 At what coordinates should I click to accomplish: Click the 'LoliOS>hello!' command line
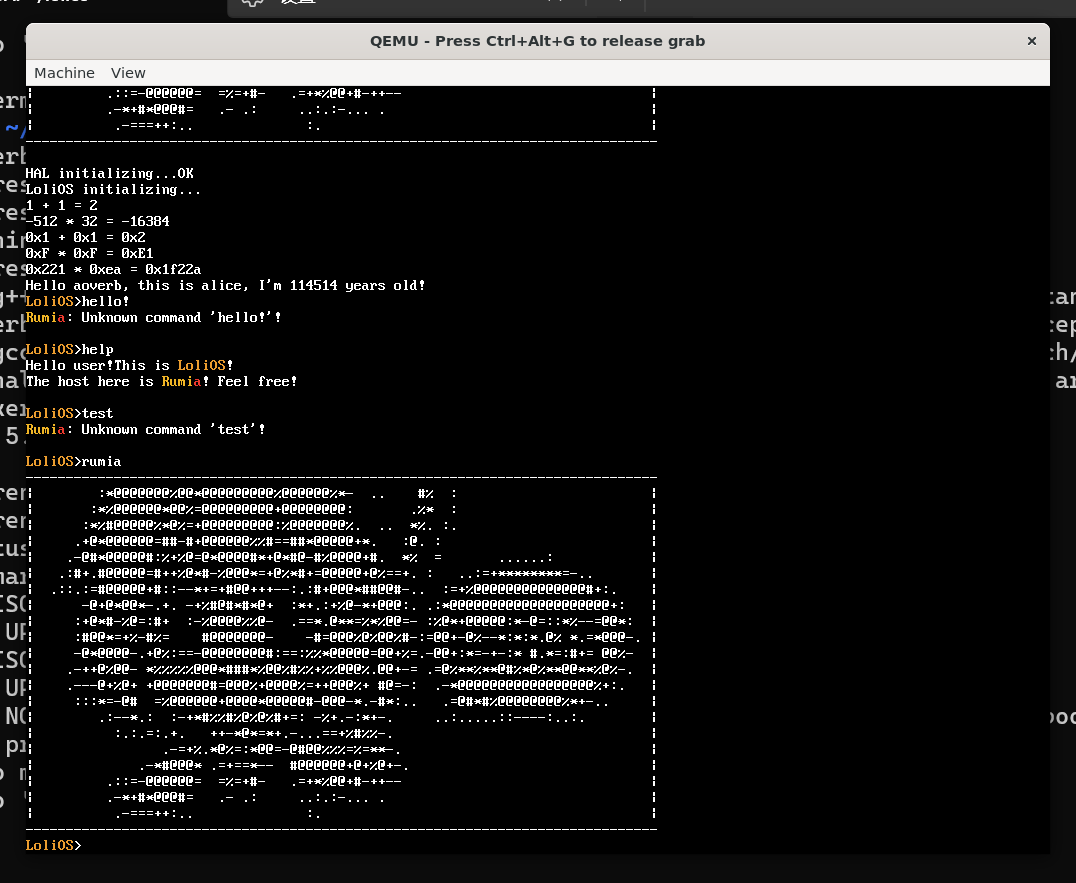pos(77,302)
